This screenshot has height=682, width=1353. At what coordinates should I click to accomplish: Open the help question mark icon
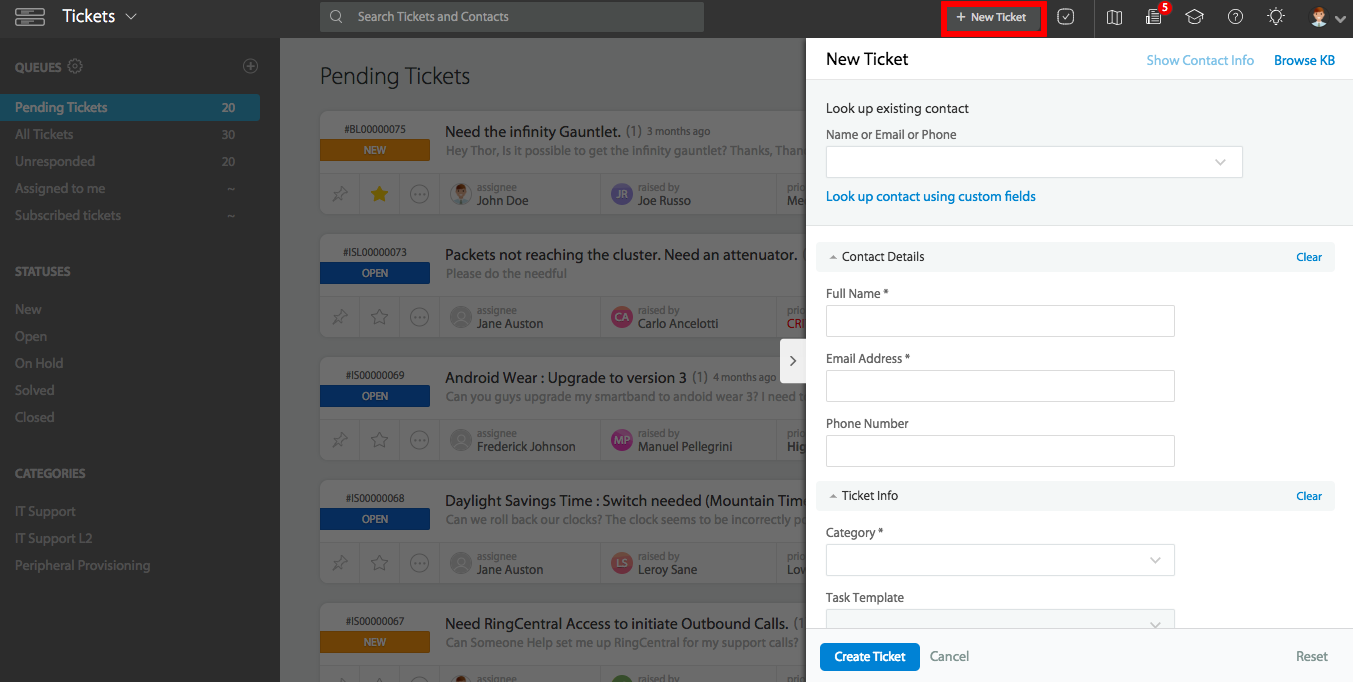tap(1236, 17)
